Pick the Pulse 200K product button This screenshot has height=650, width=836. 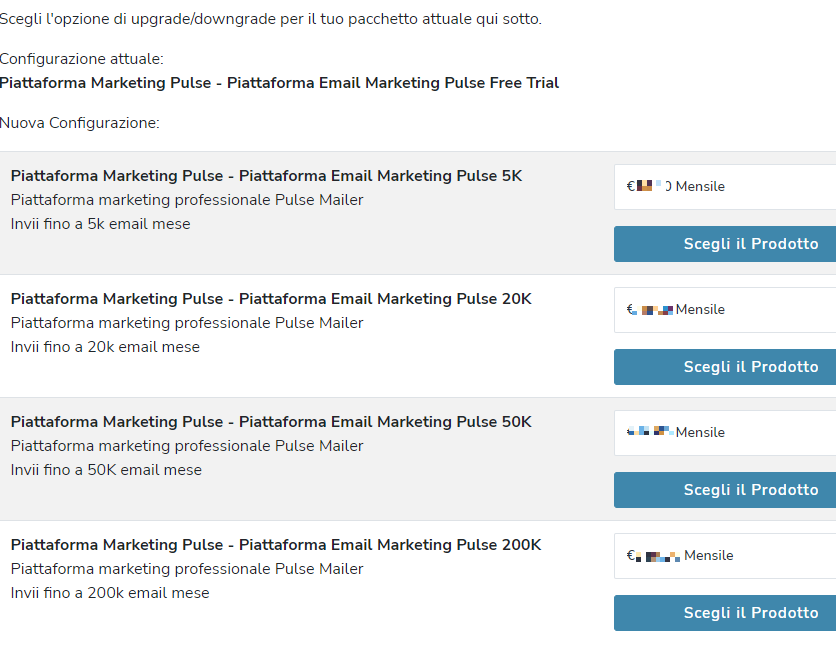725,613
